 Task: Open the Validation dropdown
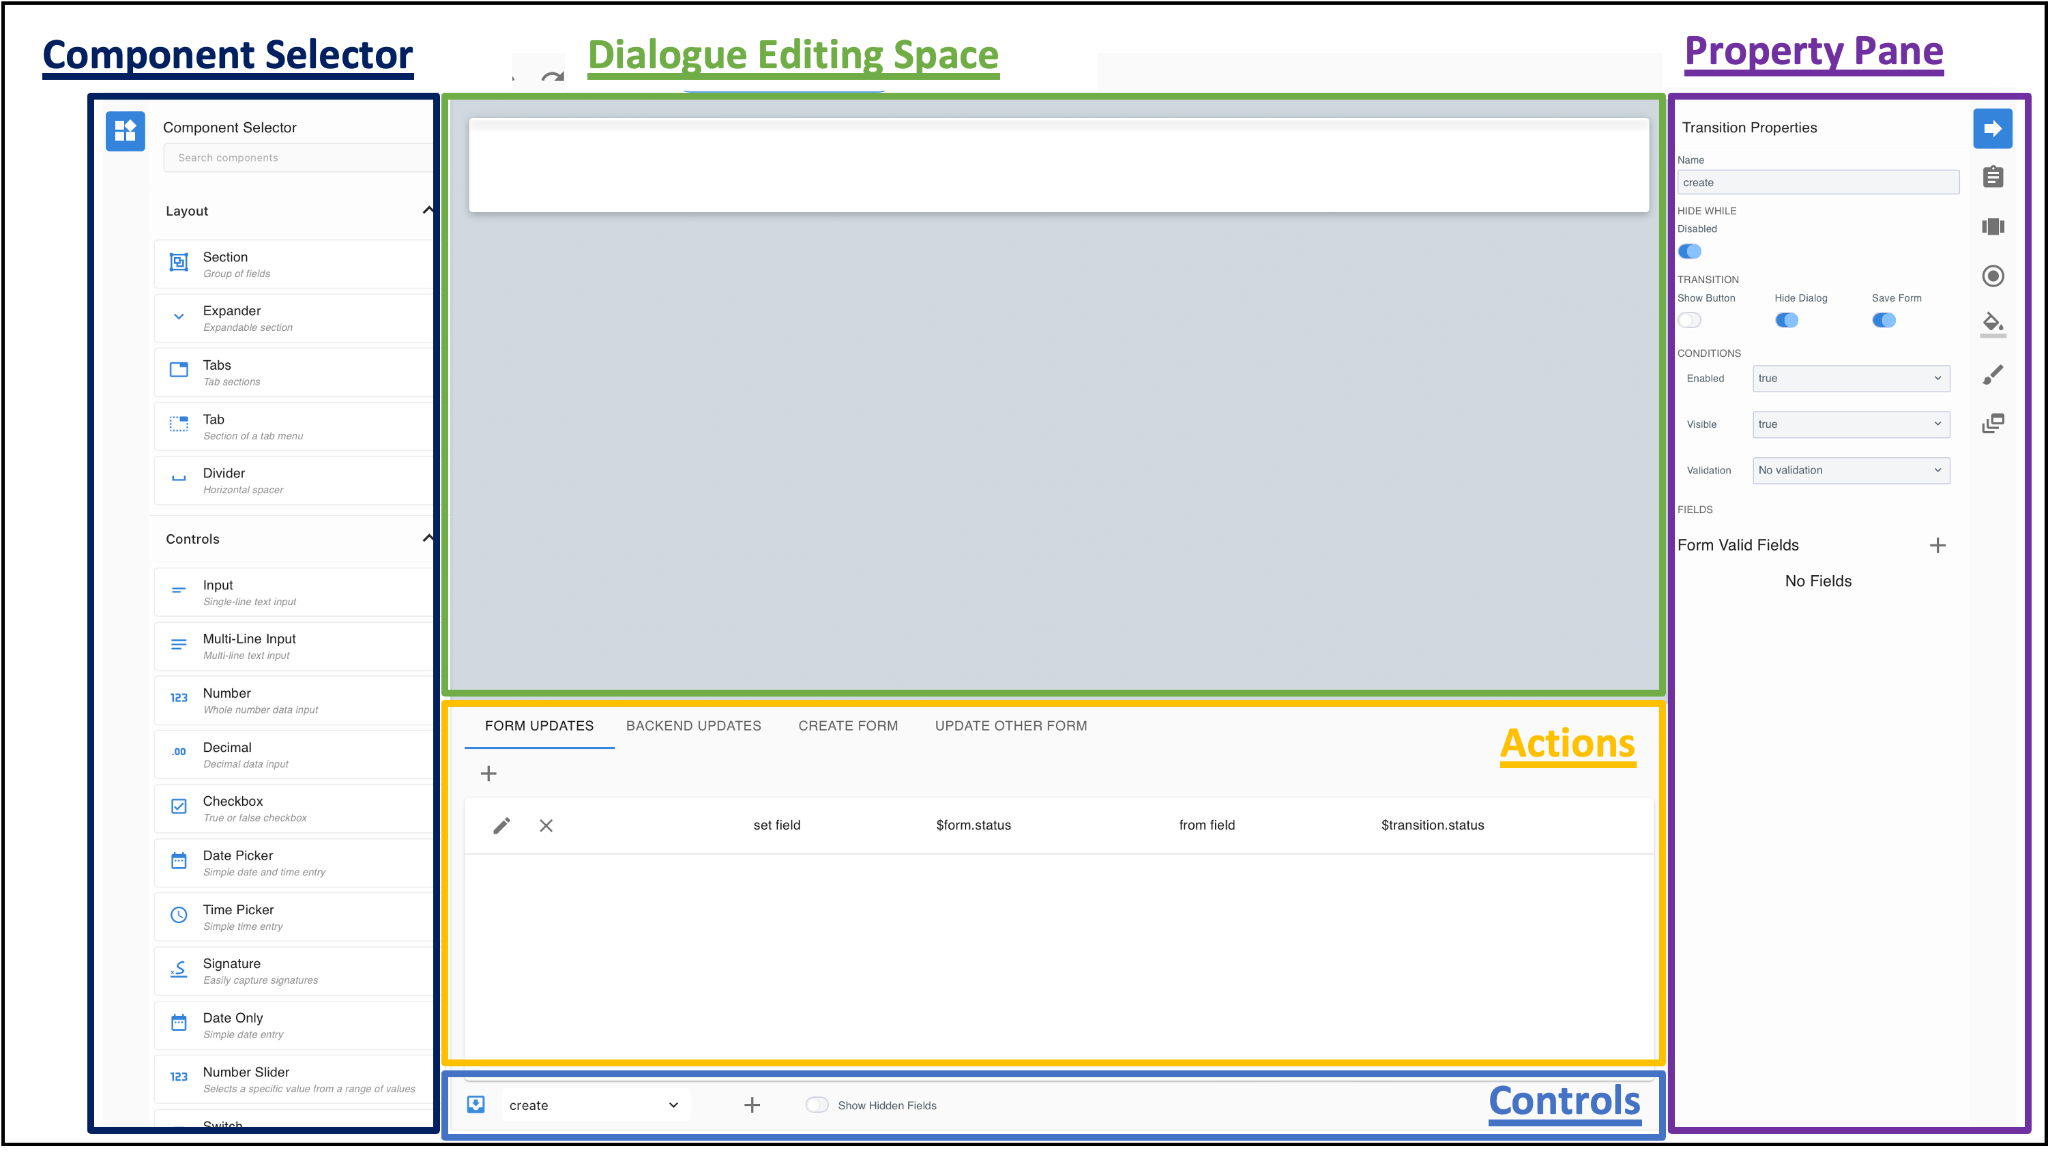coord(1850,470)
